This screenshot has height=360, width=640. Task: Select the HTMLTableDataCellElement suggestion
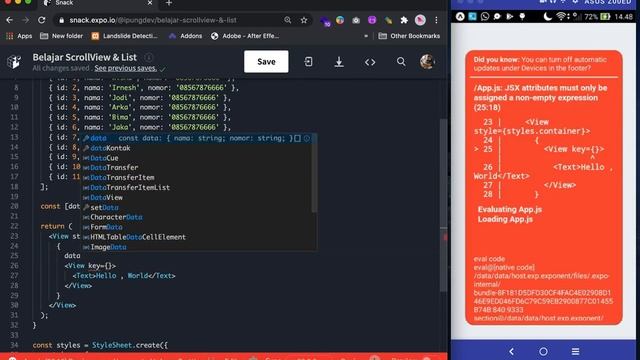[198, 237]
